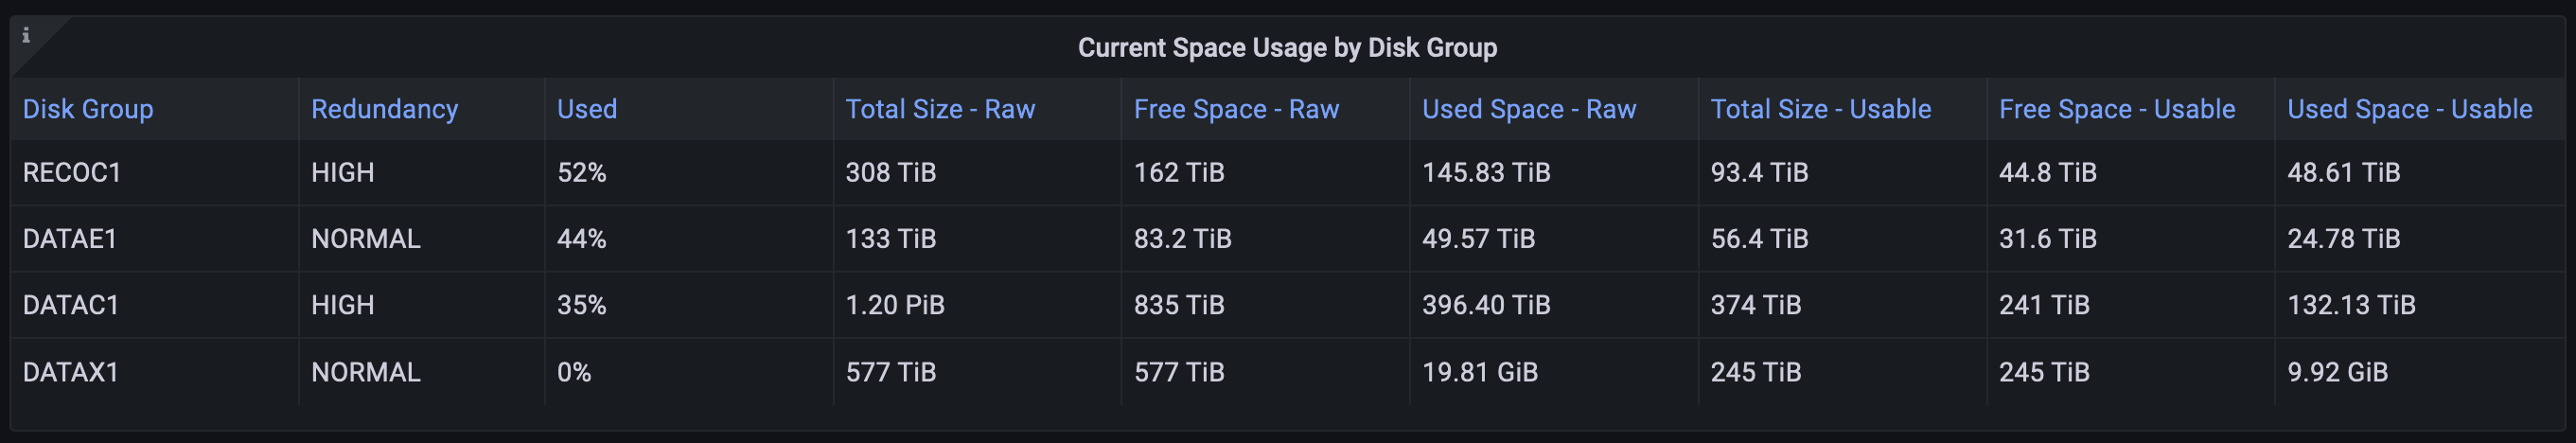The height and width of the screenshot is (443, 2576).
Task: Select the 1.20 PiB total size cell
Action: 895,305
